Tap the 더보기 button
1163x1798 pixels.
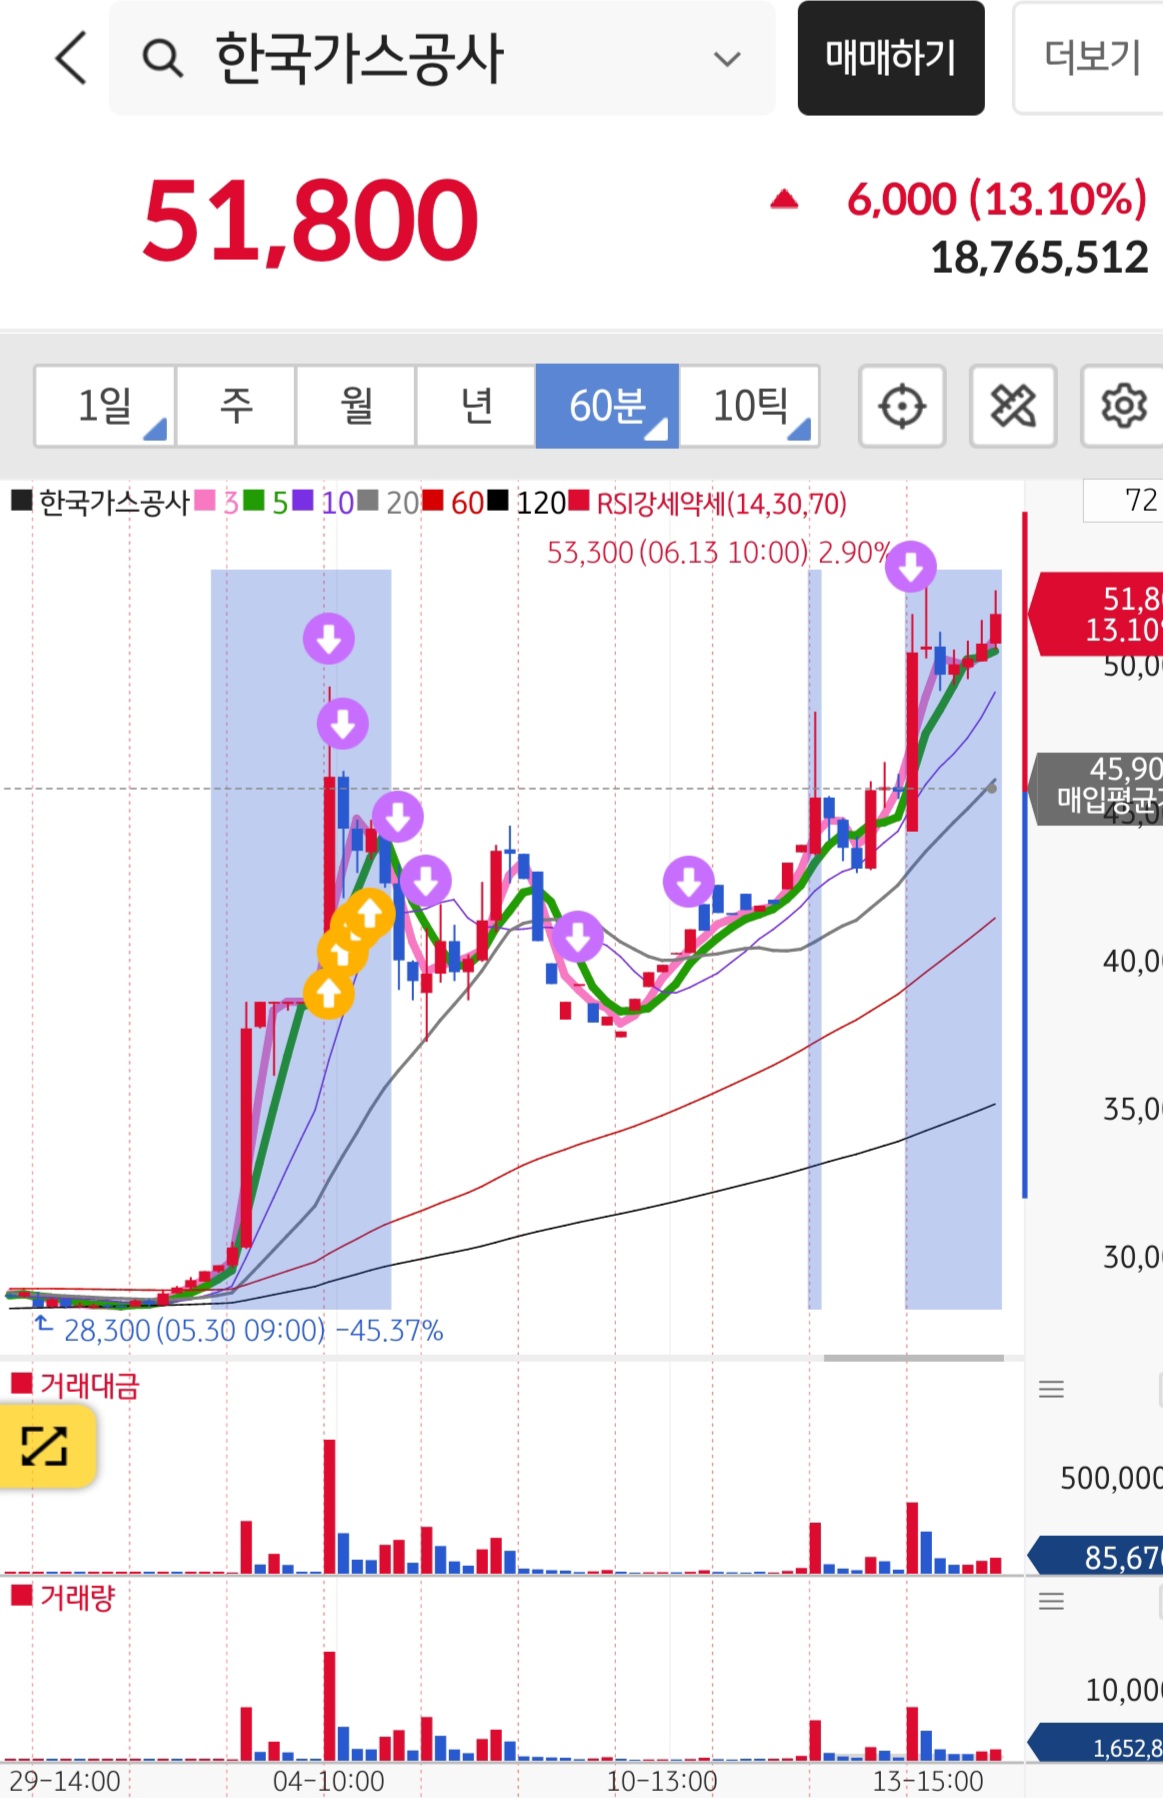[1090, 58]
